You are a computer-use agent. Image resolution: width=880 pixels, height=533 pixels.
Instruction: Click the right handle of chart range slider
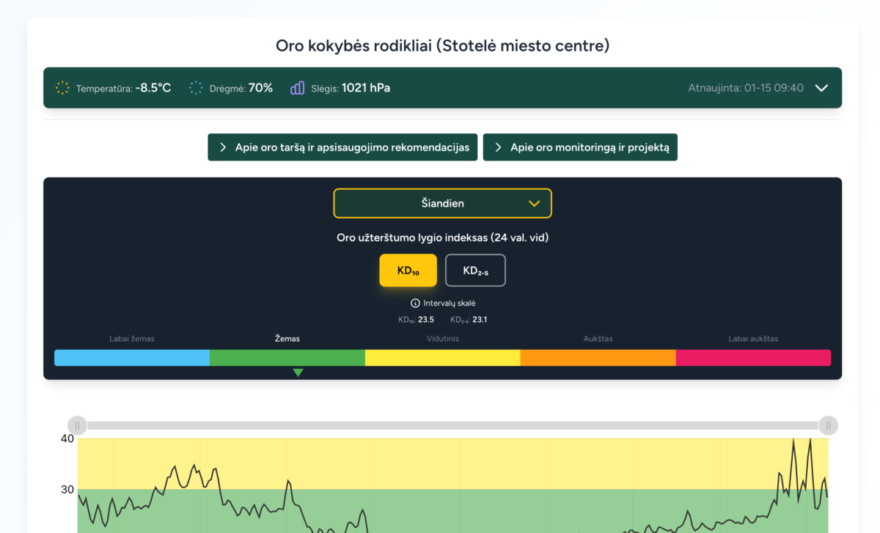828,425
